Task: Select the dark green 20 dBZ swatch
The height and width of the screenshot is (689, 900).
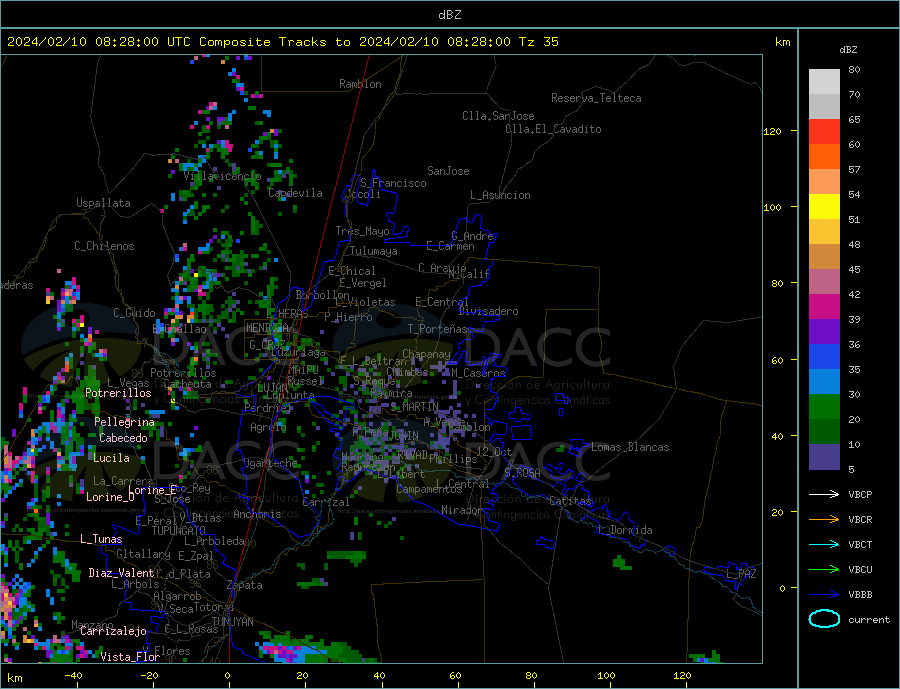Action: [x=824, y=432]
